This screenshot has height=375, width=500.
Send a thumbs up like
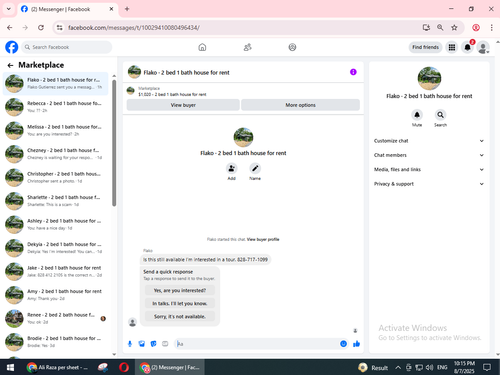click(x=356, y=344)
